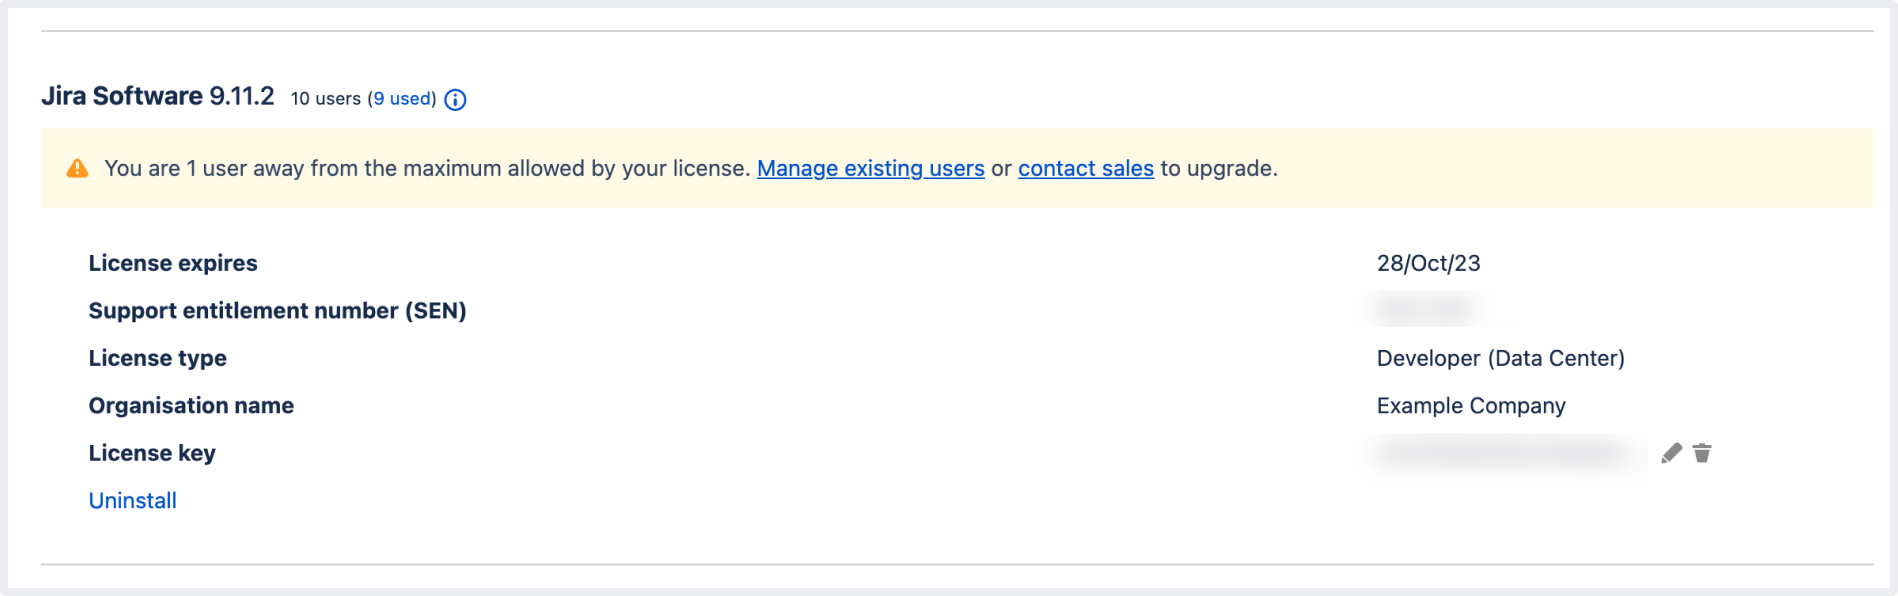Click the License key label
1898x596 pixels.
[152, 453]
